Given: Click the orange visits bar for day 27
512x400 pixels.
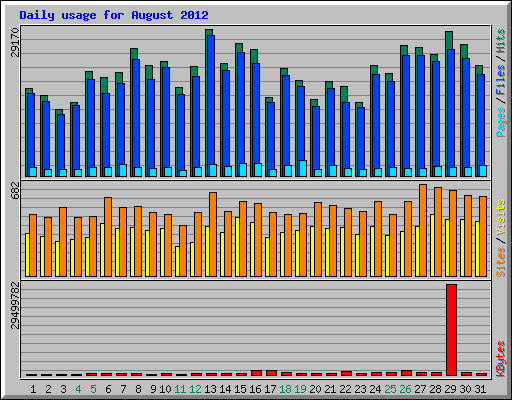Looking at the screenshot, I should click(x=423, y=230).
